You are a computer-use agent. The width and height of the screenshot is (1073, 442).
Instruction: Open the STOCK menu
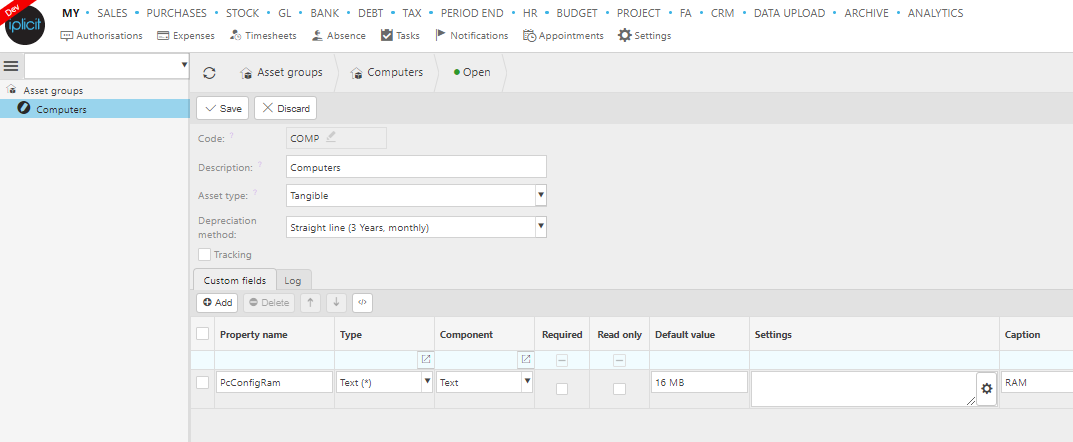pos(242,13)
